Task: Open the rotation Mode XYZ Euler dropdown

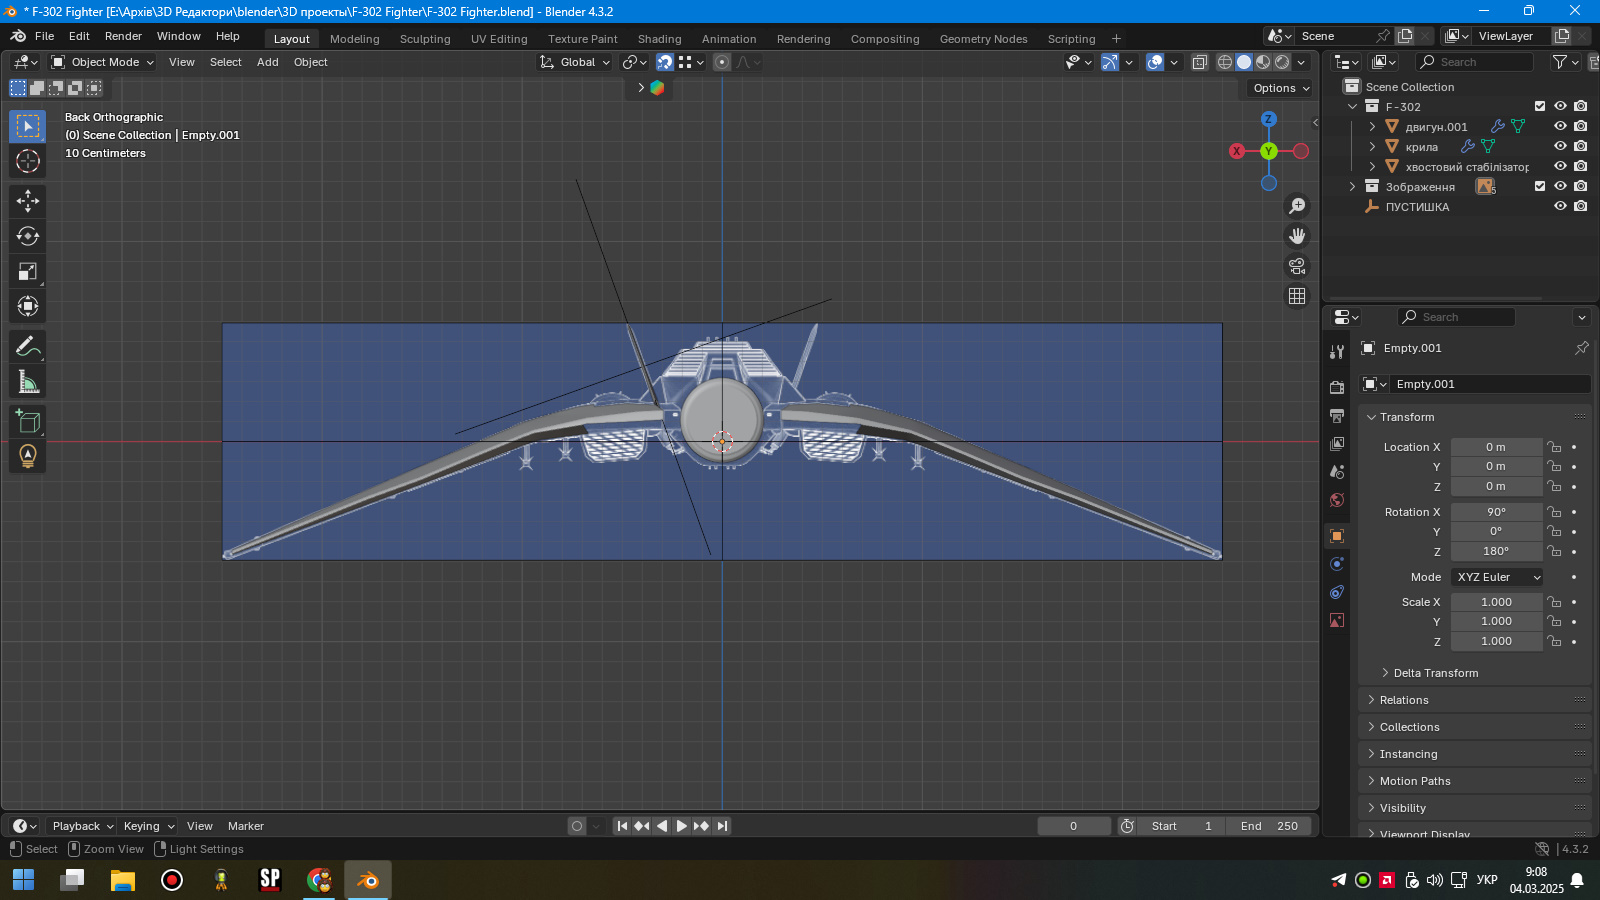Action: coord(1497,577)
